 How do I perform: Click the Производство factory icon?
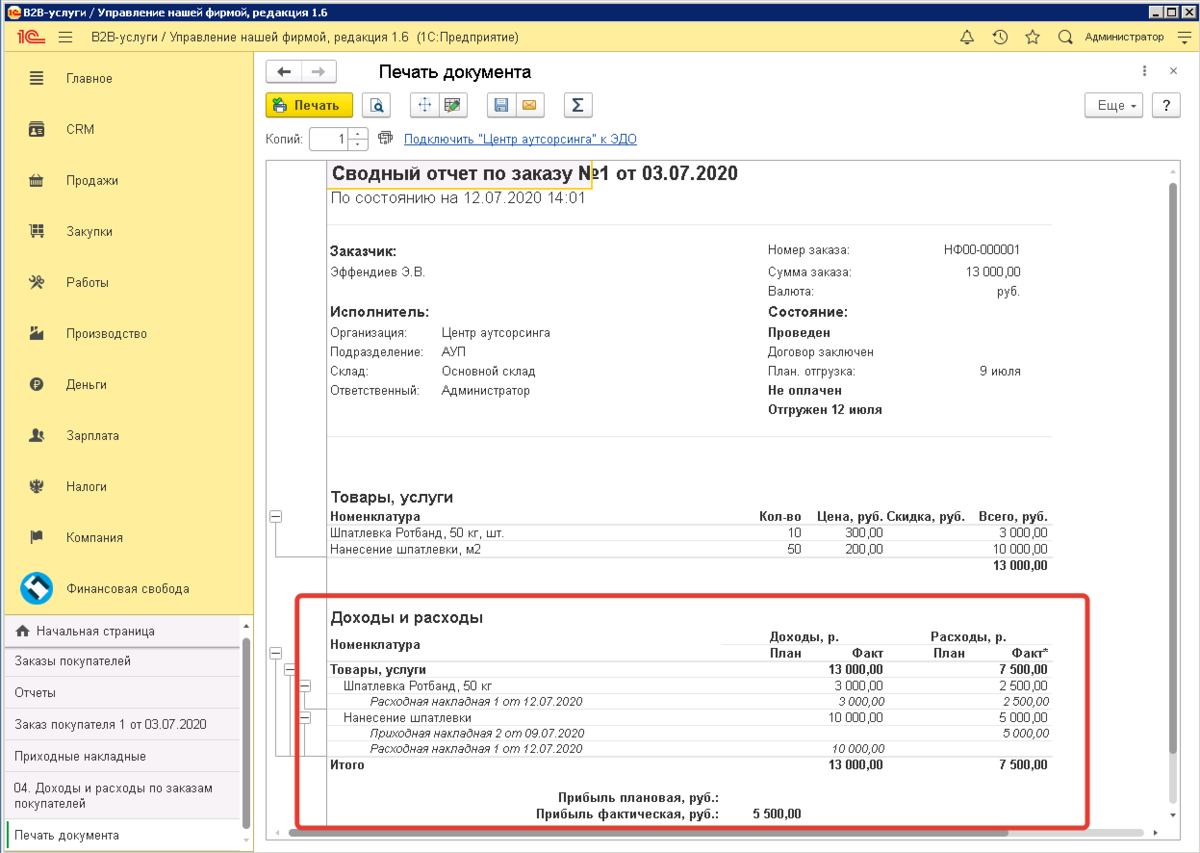(37, 333)
